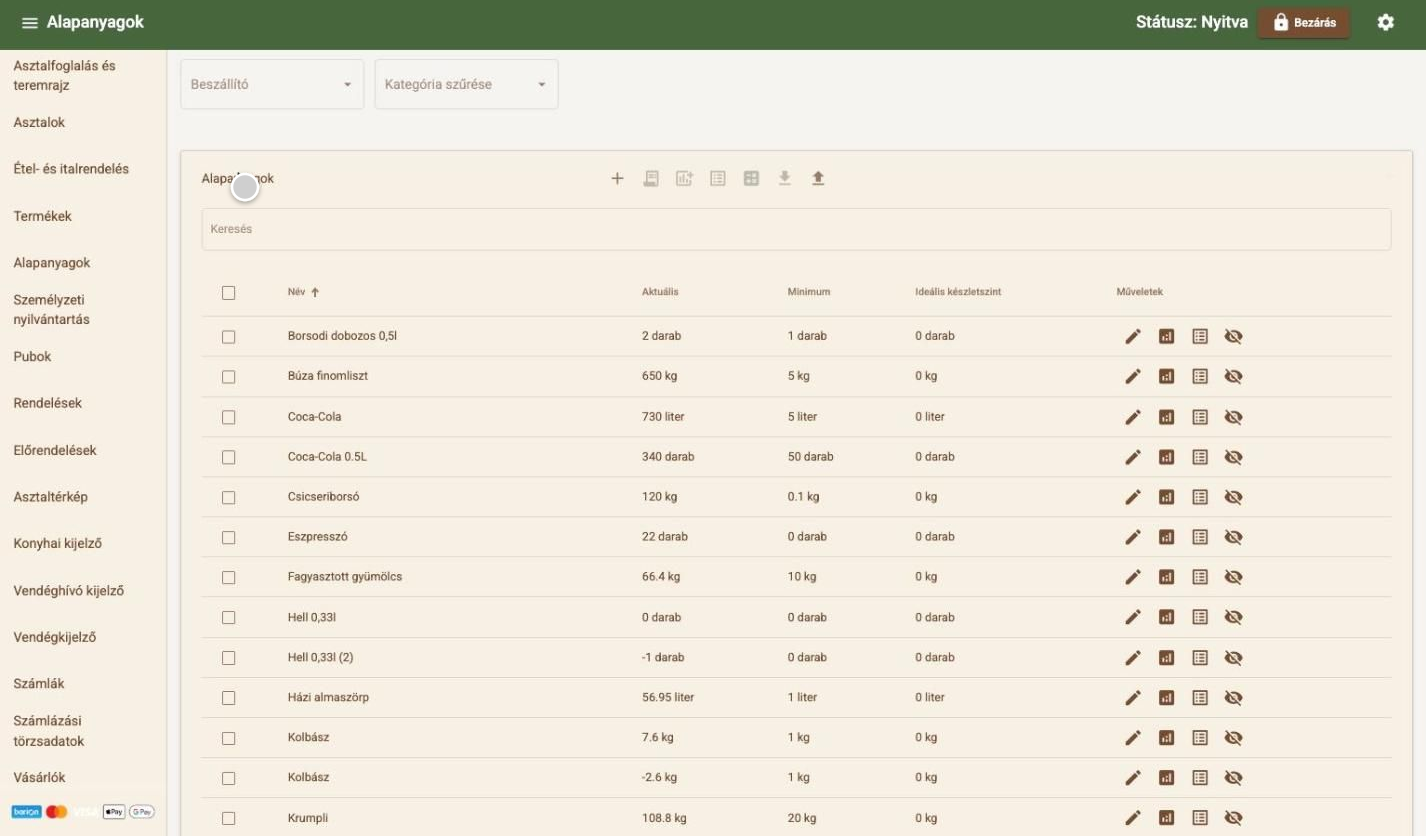
Task: Check the box for Borsodi dobozos 0,5l
Action: pos(229,337)
